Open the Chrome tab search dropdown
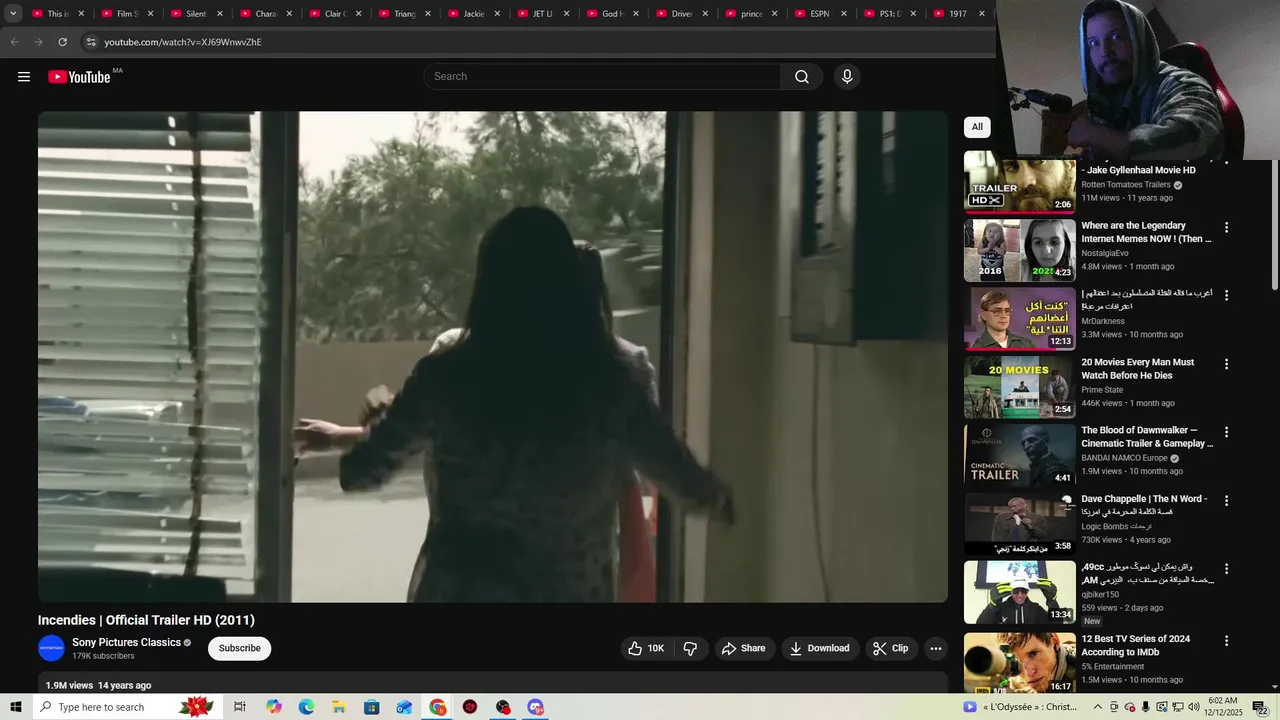1280x720 pixels. coord(13,14)
